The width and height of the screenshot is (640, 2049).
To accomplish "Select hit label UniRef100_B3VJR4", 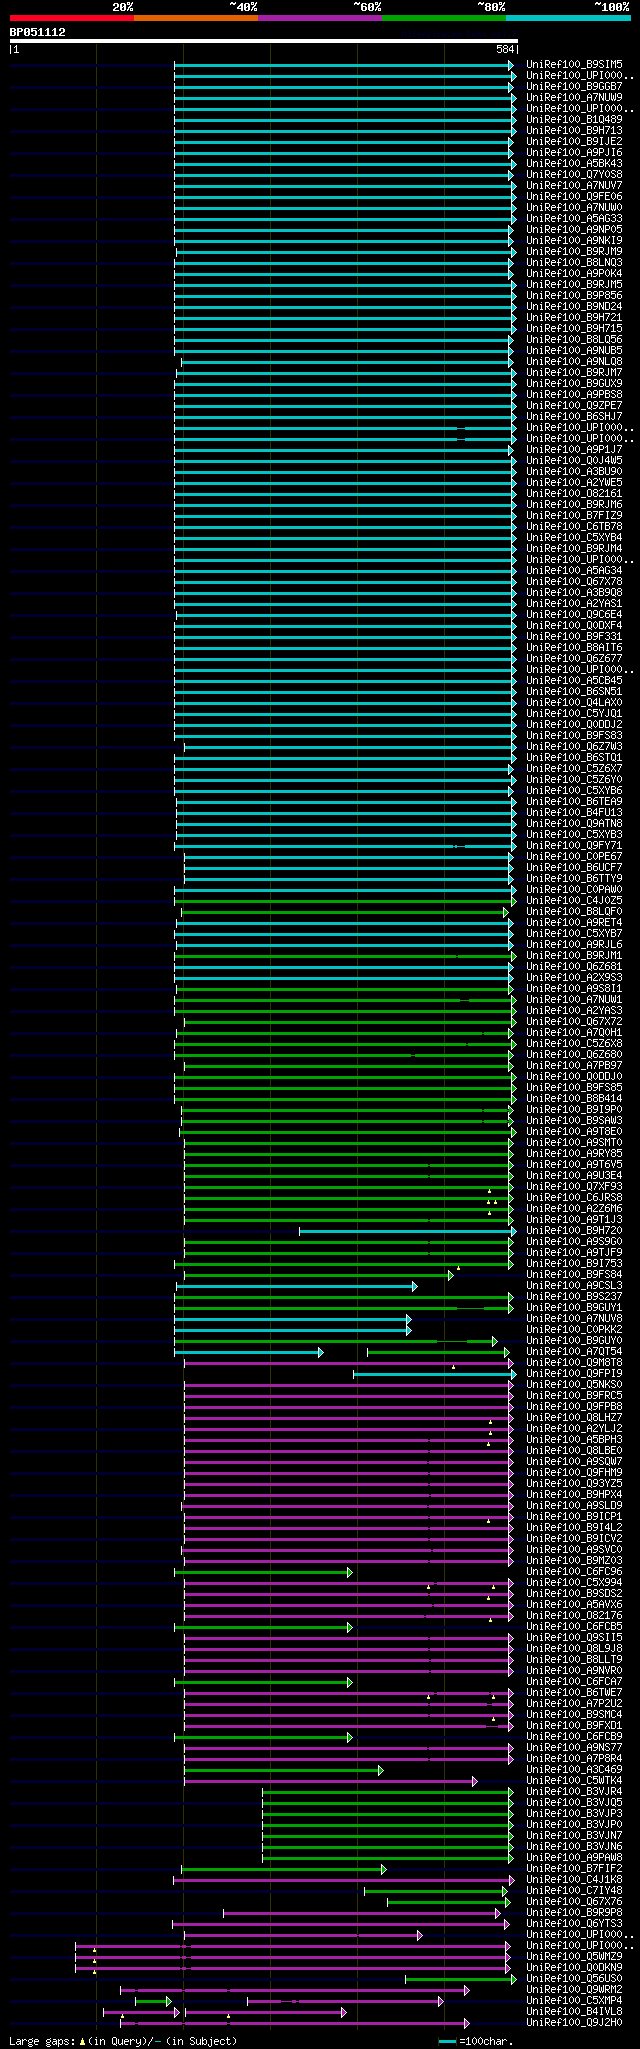I will pos(574,1792).
